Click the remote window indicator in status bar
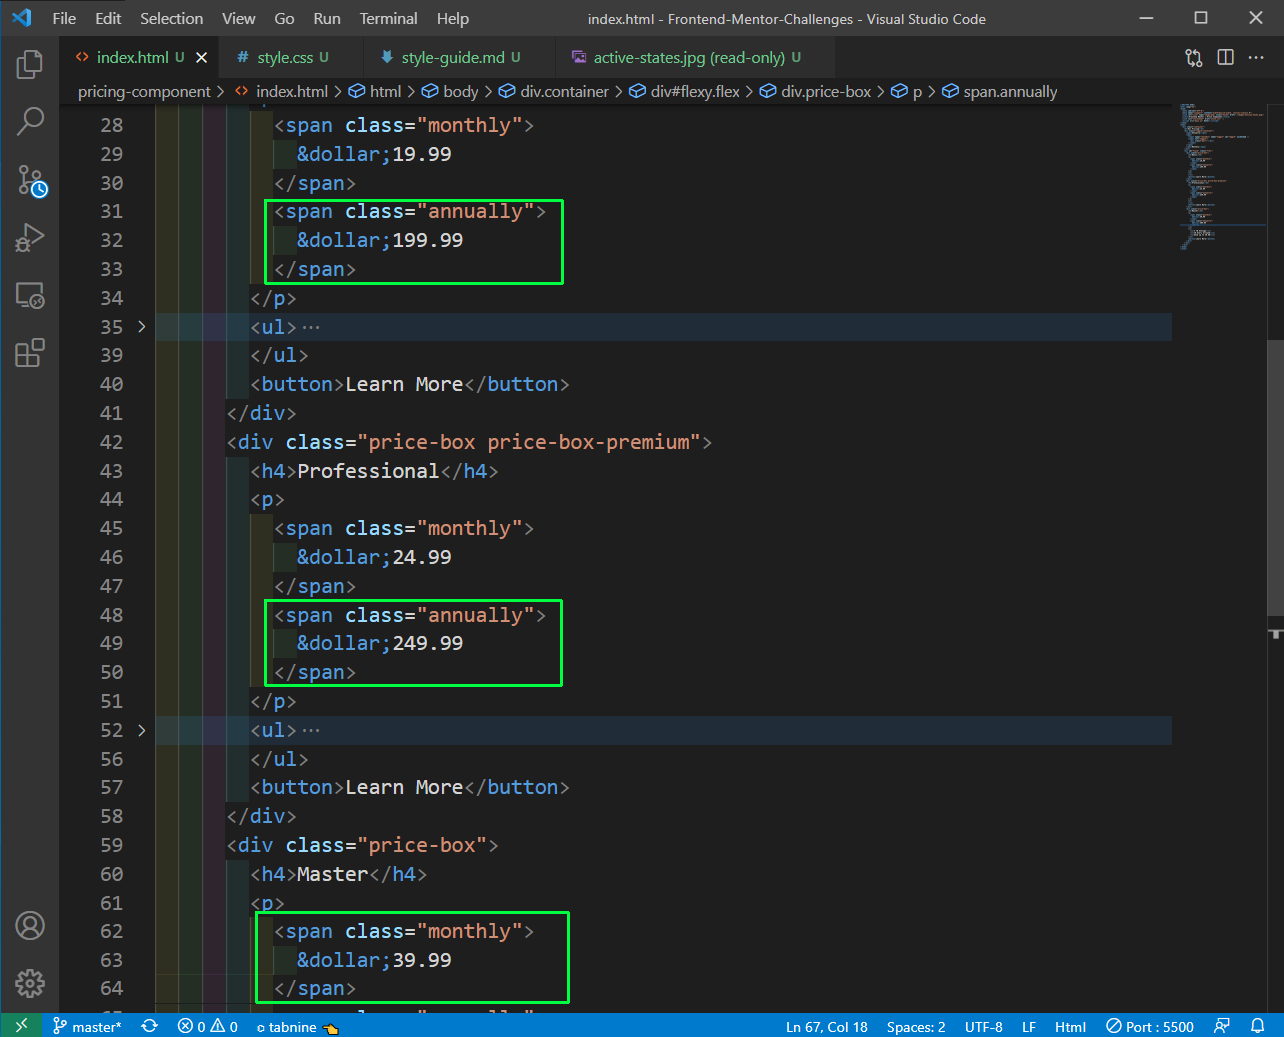 tap(21, 1026)
